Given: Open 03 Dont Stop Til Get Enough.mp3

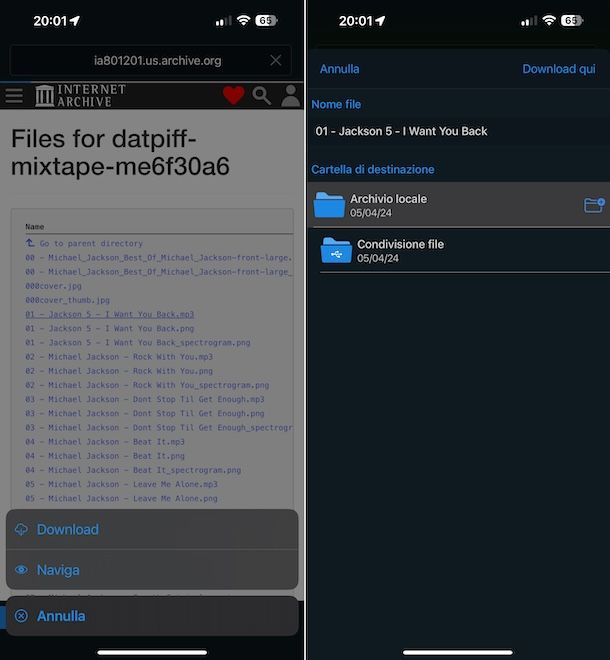Looking at the screenshot, I should point(145,399).
